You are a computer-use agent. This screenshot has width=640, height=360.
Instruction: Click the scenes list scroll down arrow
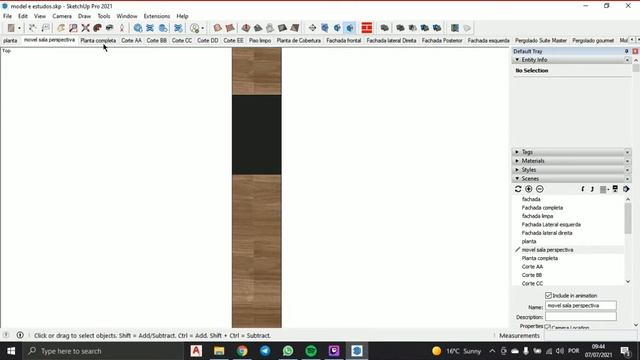(628, 282)
